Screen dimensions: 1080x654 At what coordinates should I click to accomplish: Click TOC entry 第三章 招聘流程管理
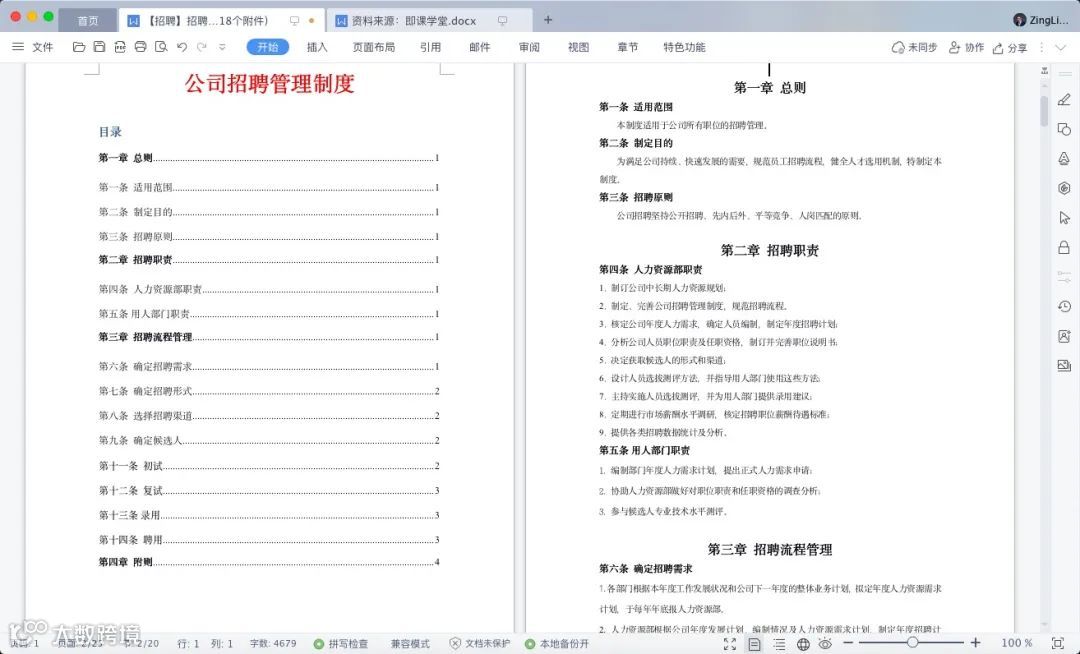point(269,337)
